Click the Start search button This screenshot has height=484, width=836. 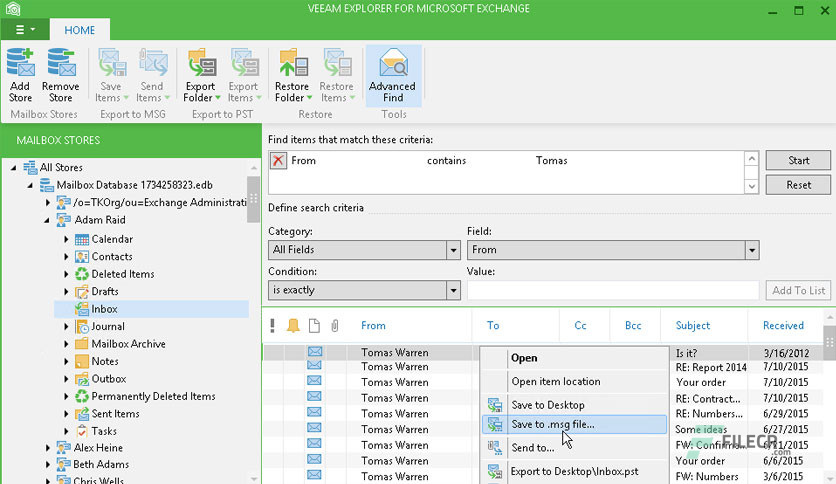pos(798,160)
